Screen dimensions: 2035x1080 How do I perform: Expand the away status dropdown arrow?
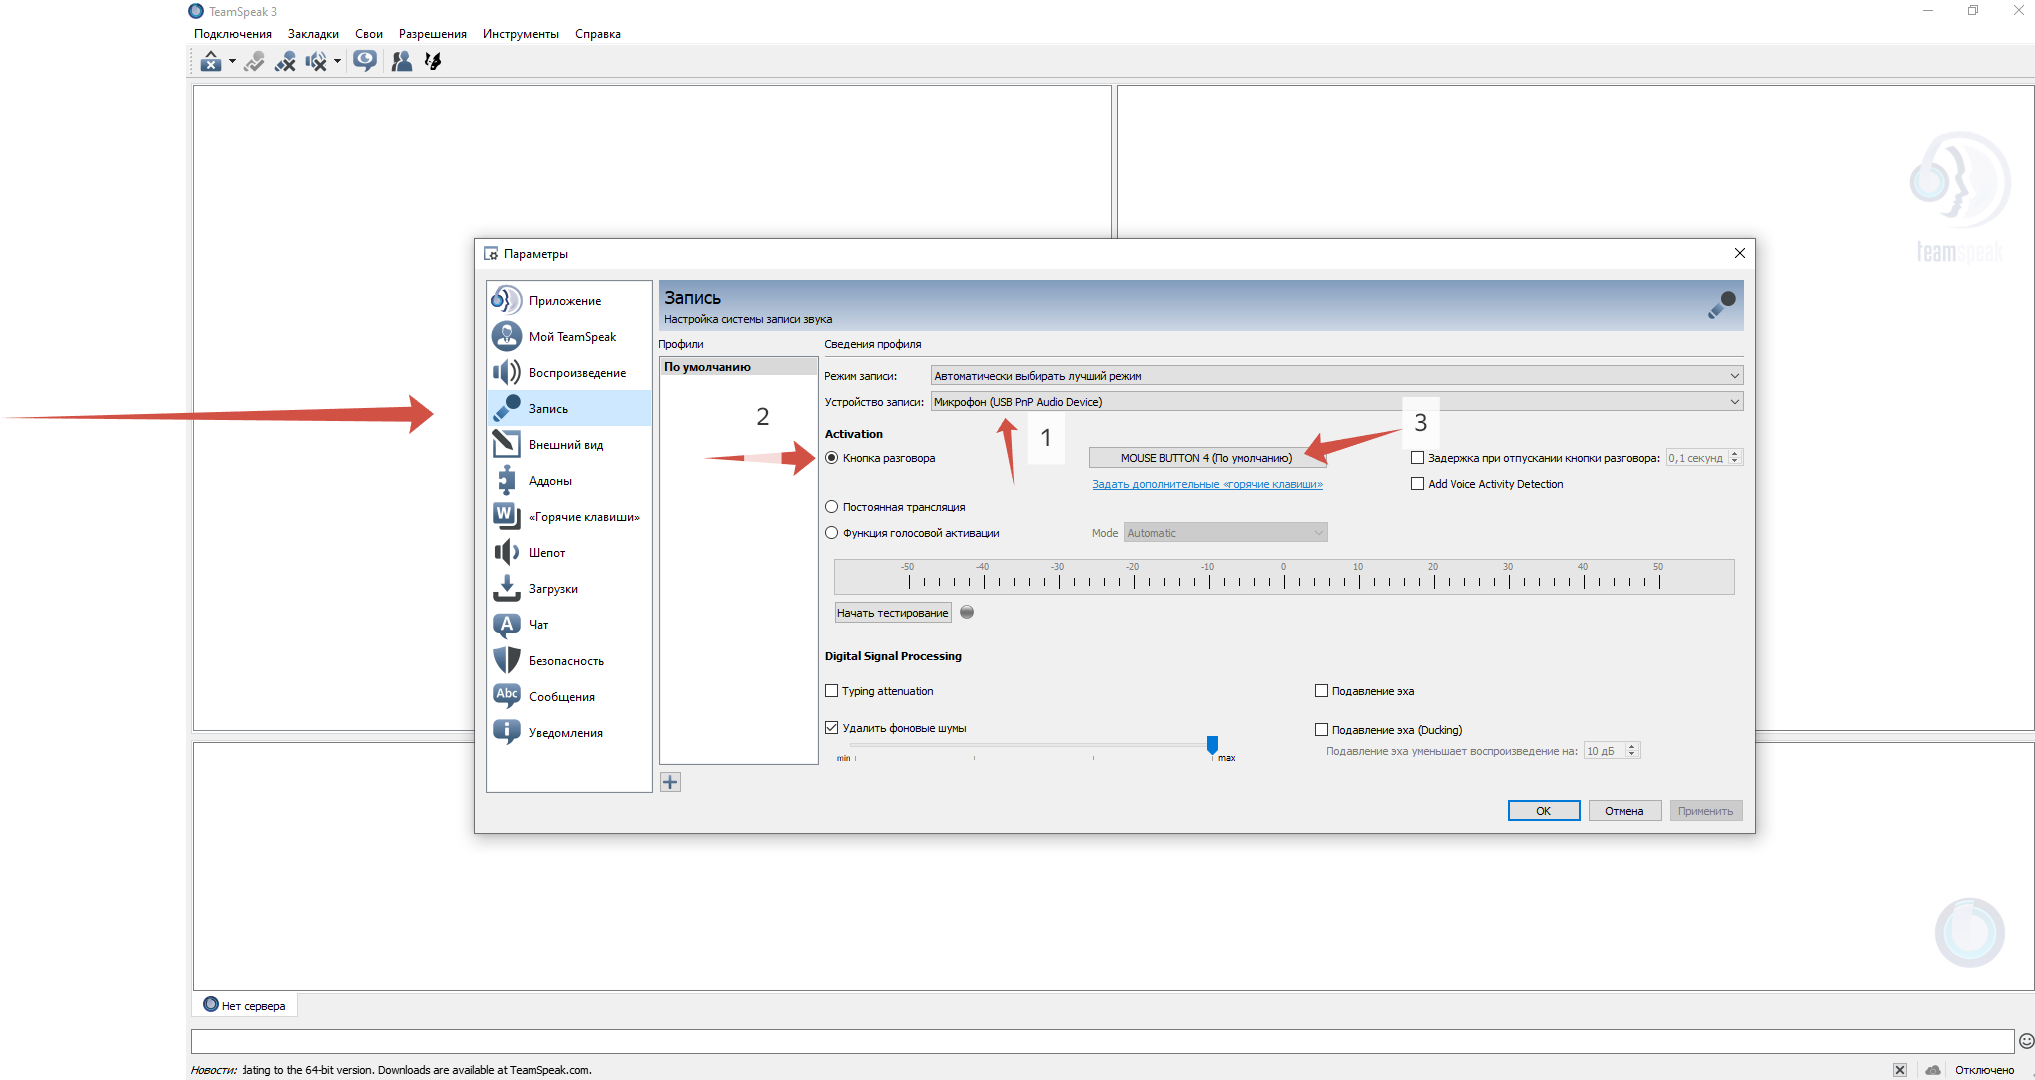(x=232, y=61)
